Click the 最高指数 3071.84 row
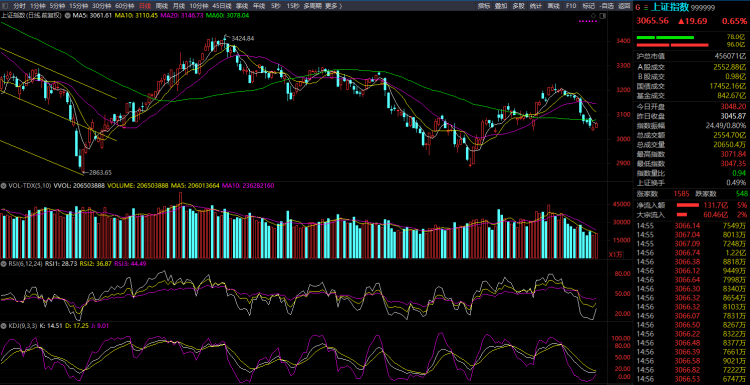The height and width of the screenshot is (385, 750). tap(691, 154)
